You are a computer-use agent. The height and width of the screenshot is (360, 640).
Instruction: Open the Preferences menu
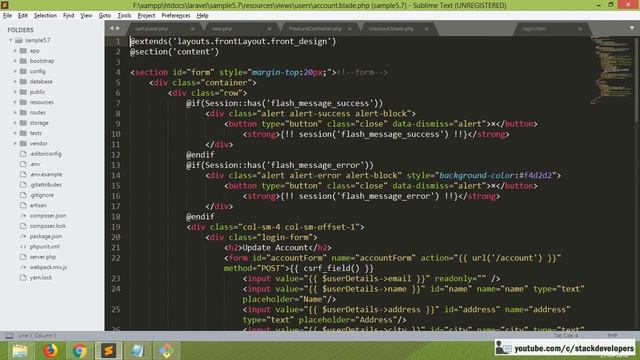click(176, 16)
